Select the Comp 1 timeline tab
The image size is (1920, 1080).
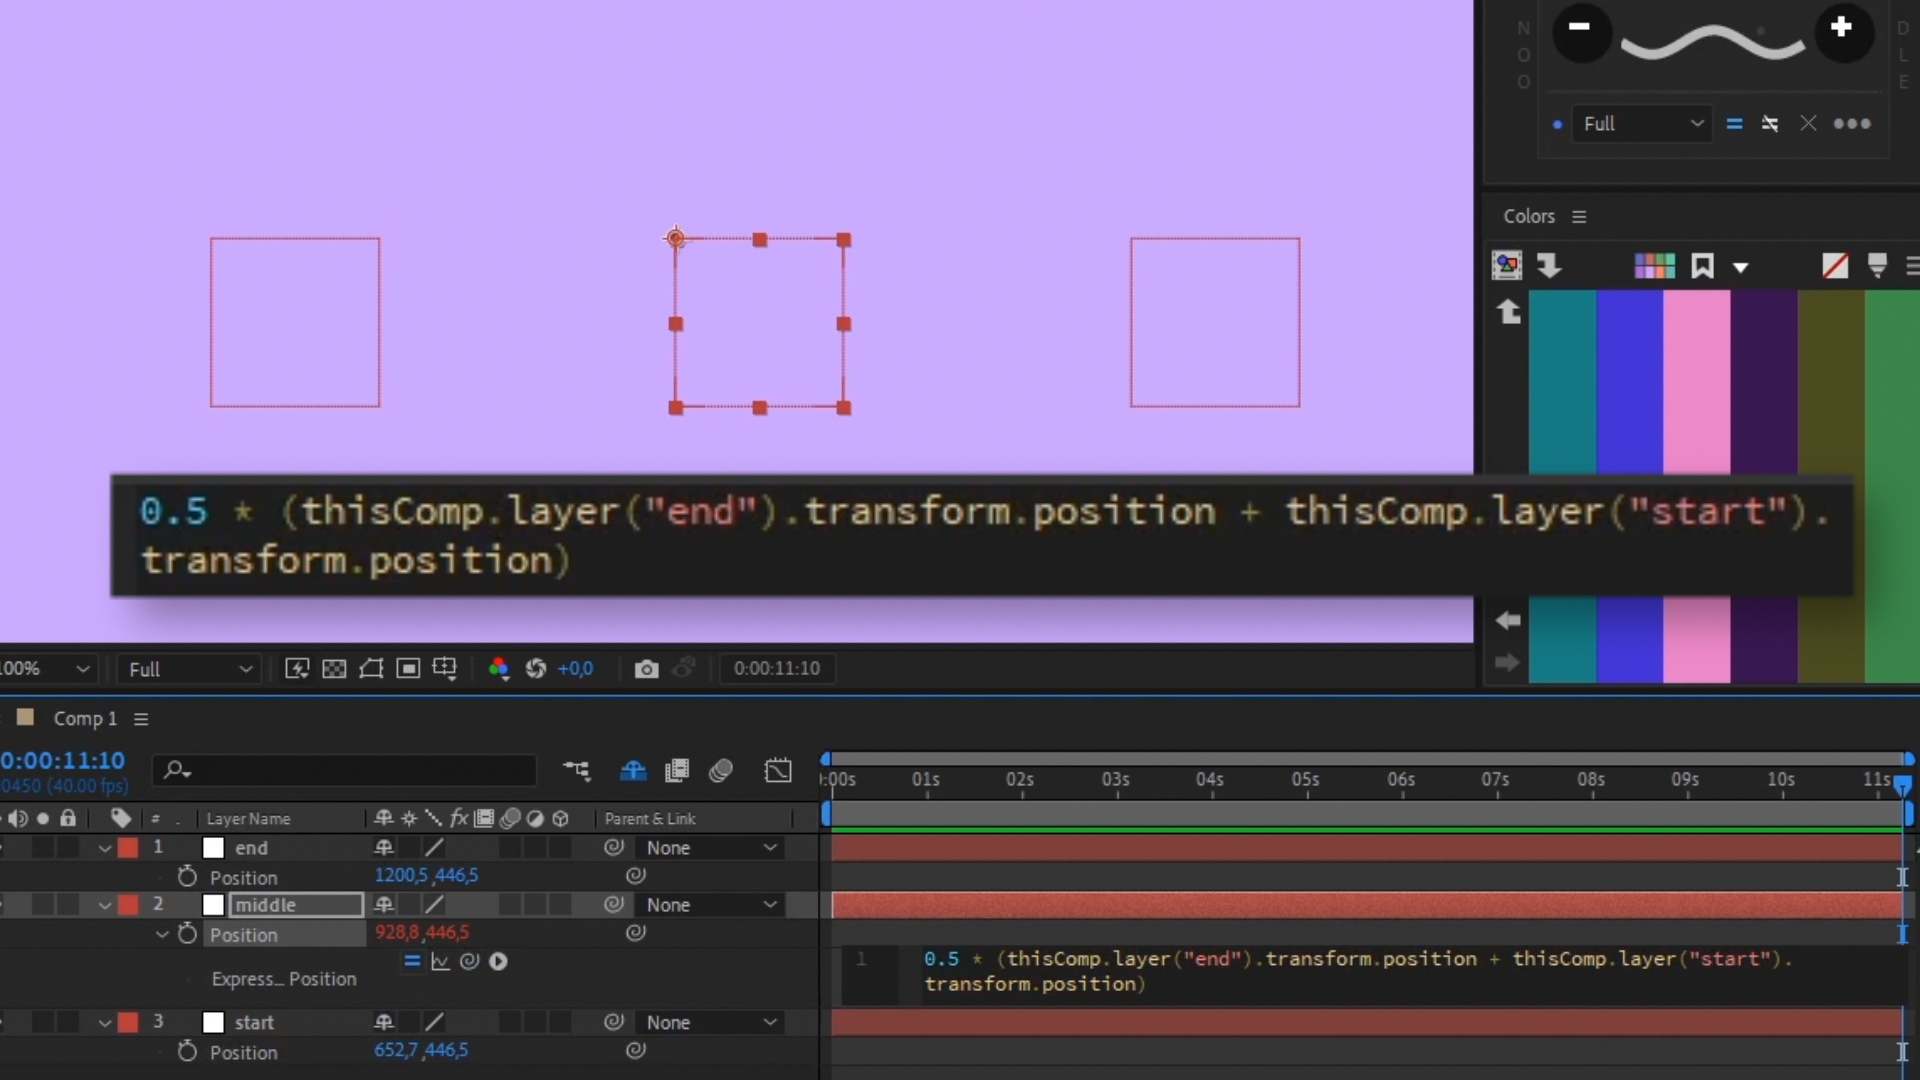pyautogui.click(x=84, y=719)
